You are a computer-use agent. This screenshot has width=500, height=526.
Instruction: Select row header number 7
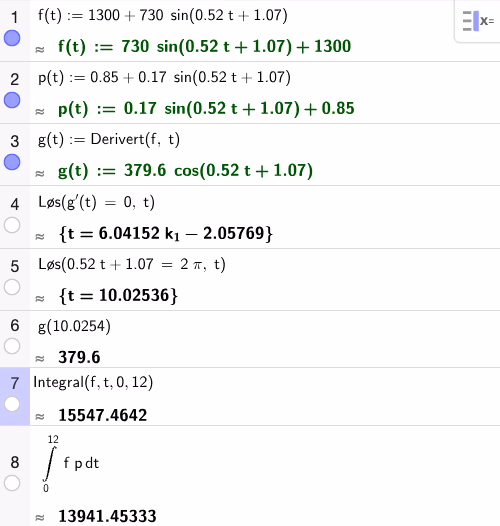click(14, 383)
